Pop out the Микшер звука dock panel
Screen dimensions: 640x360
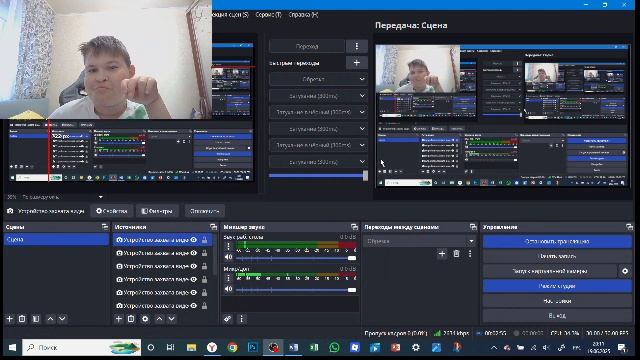click(x=354, y=227)
